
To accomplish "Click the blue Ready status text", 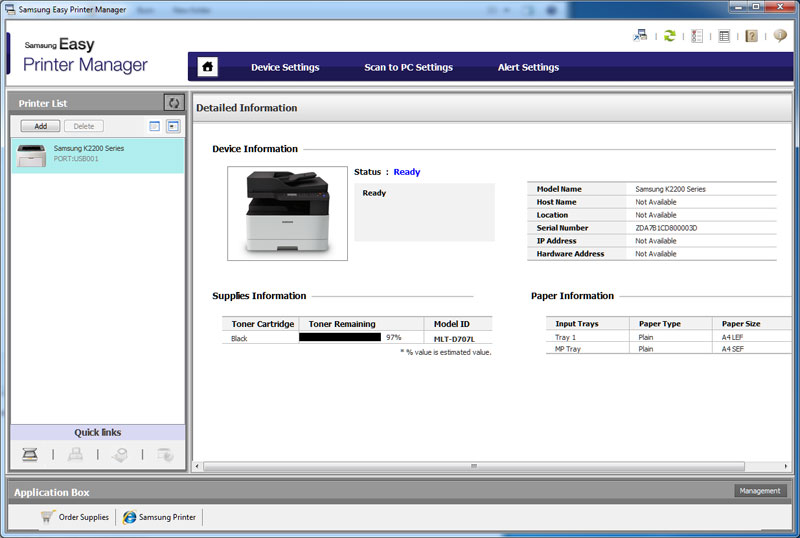I will pos(407,172).
